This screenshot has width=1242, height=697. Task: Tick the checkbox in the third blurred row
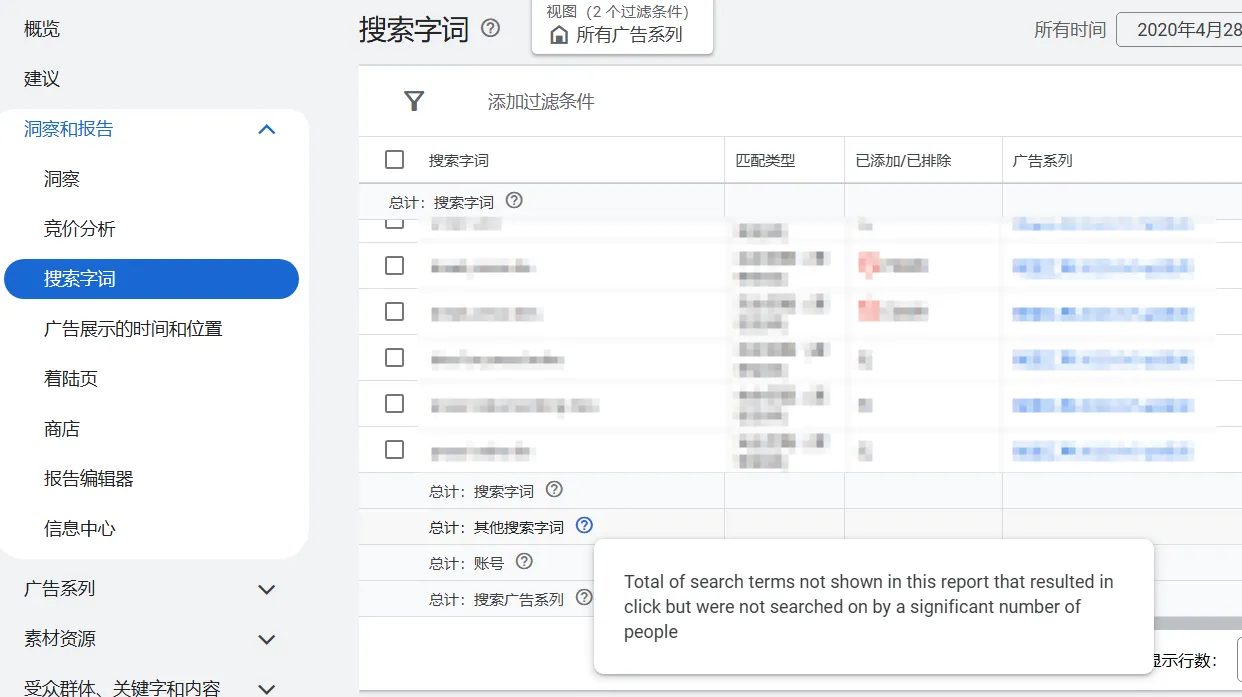395,311
